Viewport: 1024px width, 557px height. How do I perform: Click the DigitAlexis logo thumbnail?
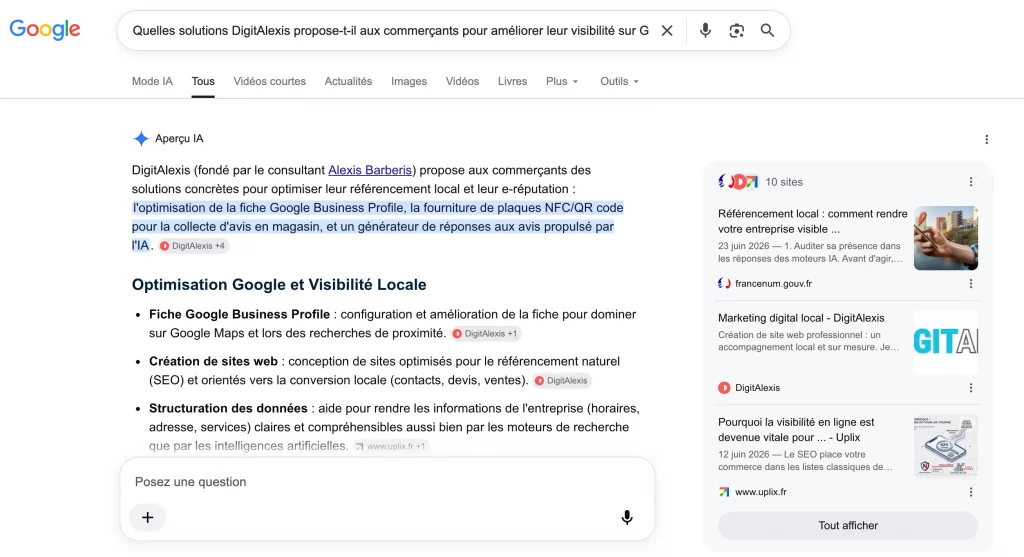click(x=946, y=342)
